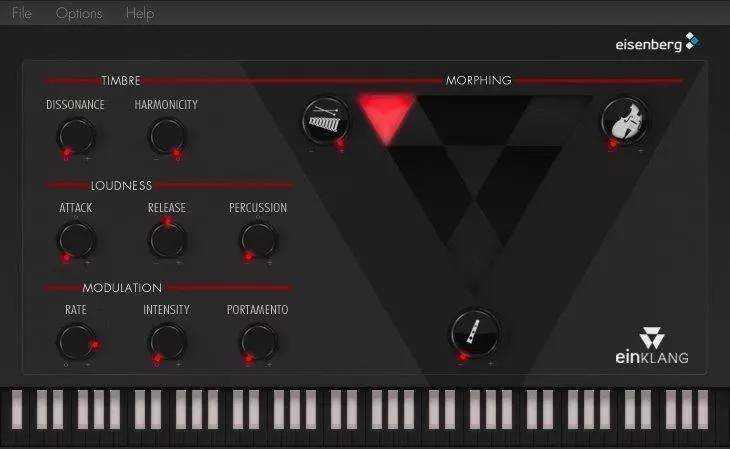Click the Percussion knob
The width and height of the screenshot is (730, 449).
(258, 240)
